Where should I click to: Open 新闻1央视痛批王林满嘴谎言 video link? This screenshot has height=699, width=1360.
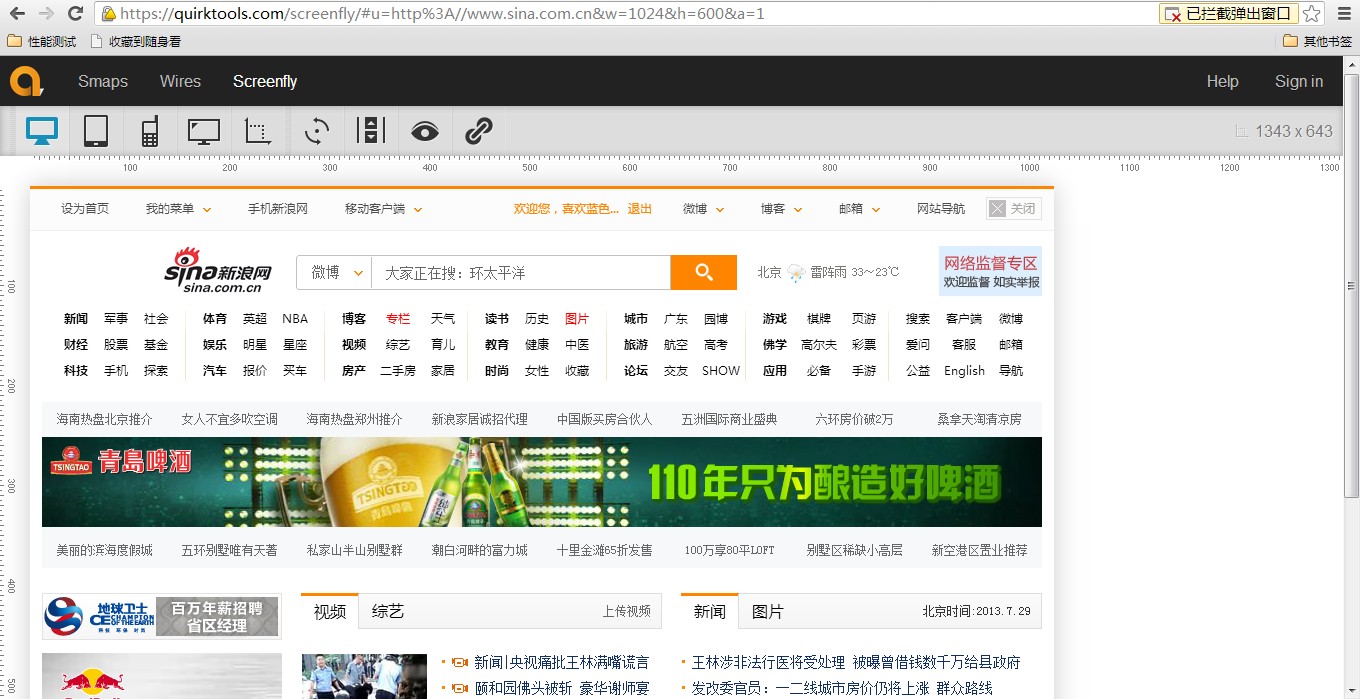coord(562,662)
